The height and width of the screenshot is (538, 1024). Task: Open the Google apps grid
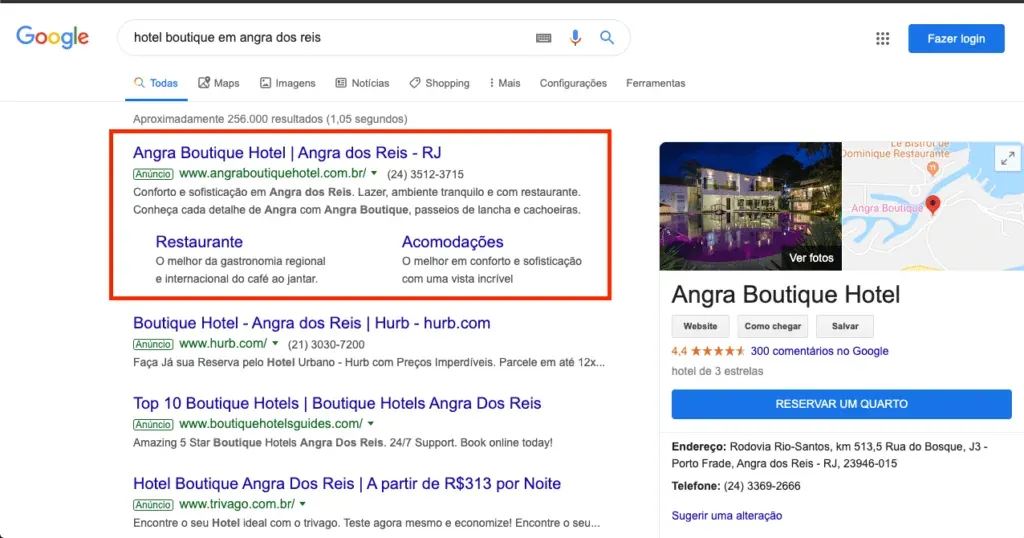[882, 39]
